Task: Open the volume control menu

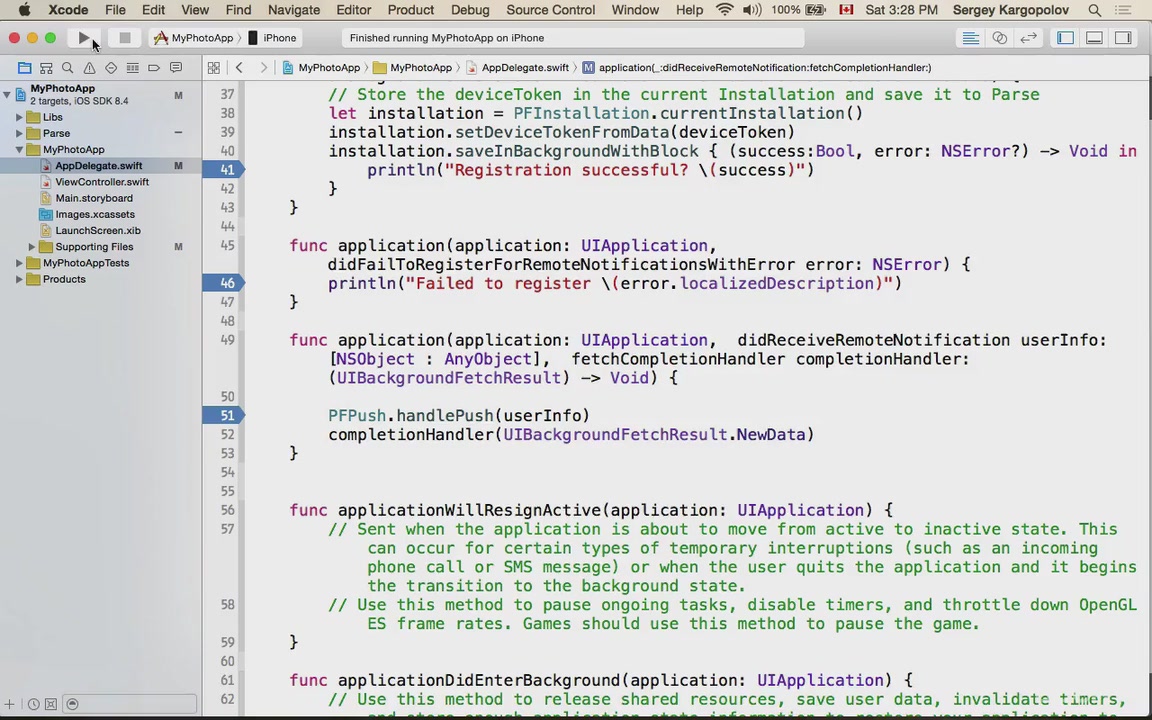Action: pos(752,10)
